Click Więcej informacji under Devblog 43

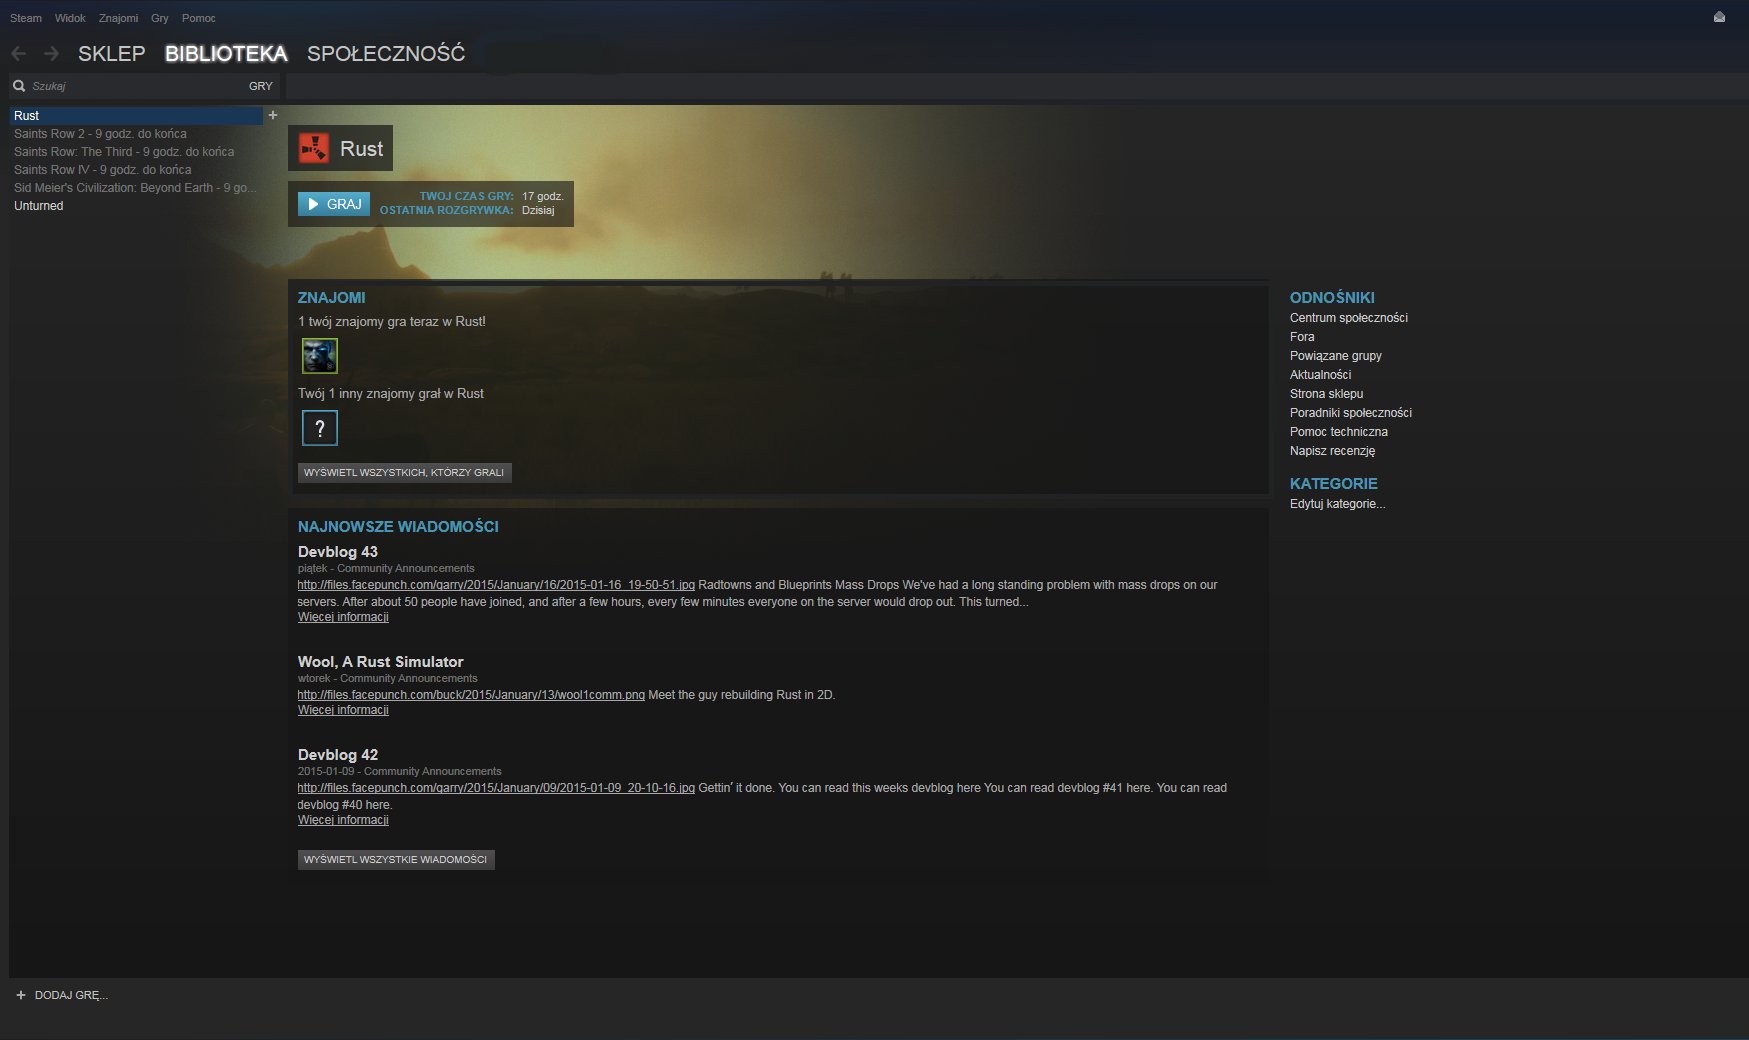(343, 617)
